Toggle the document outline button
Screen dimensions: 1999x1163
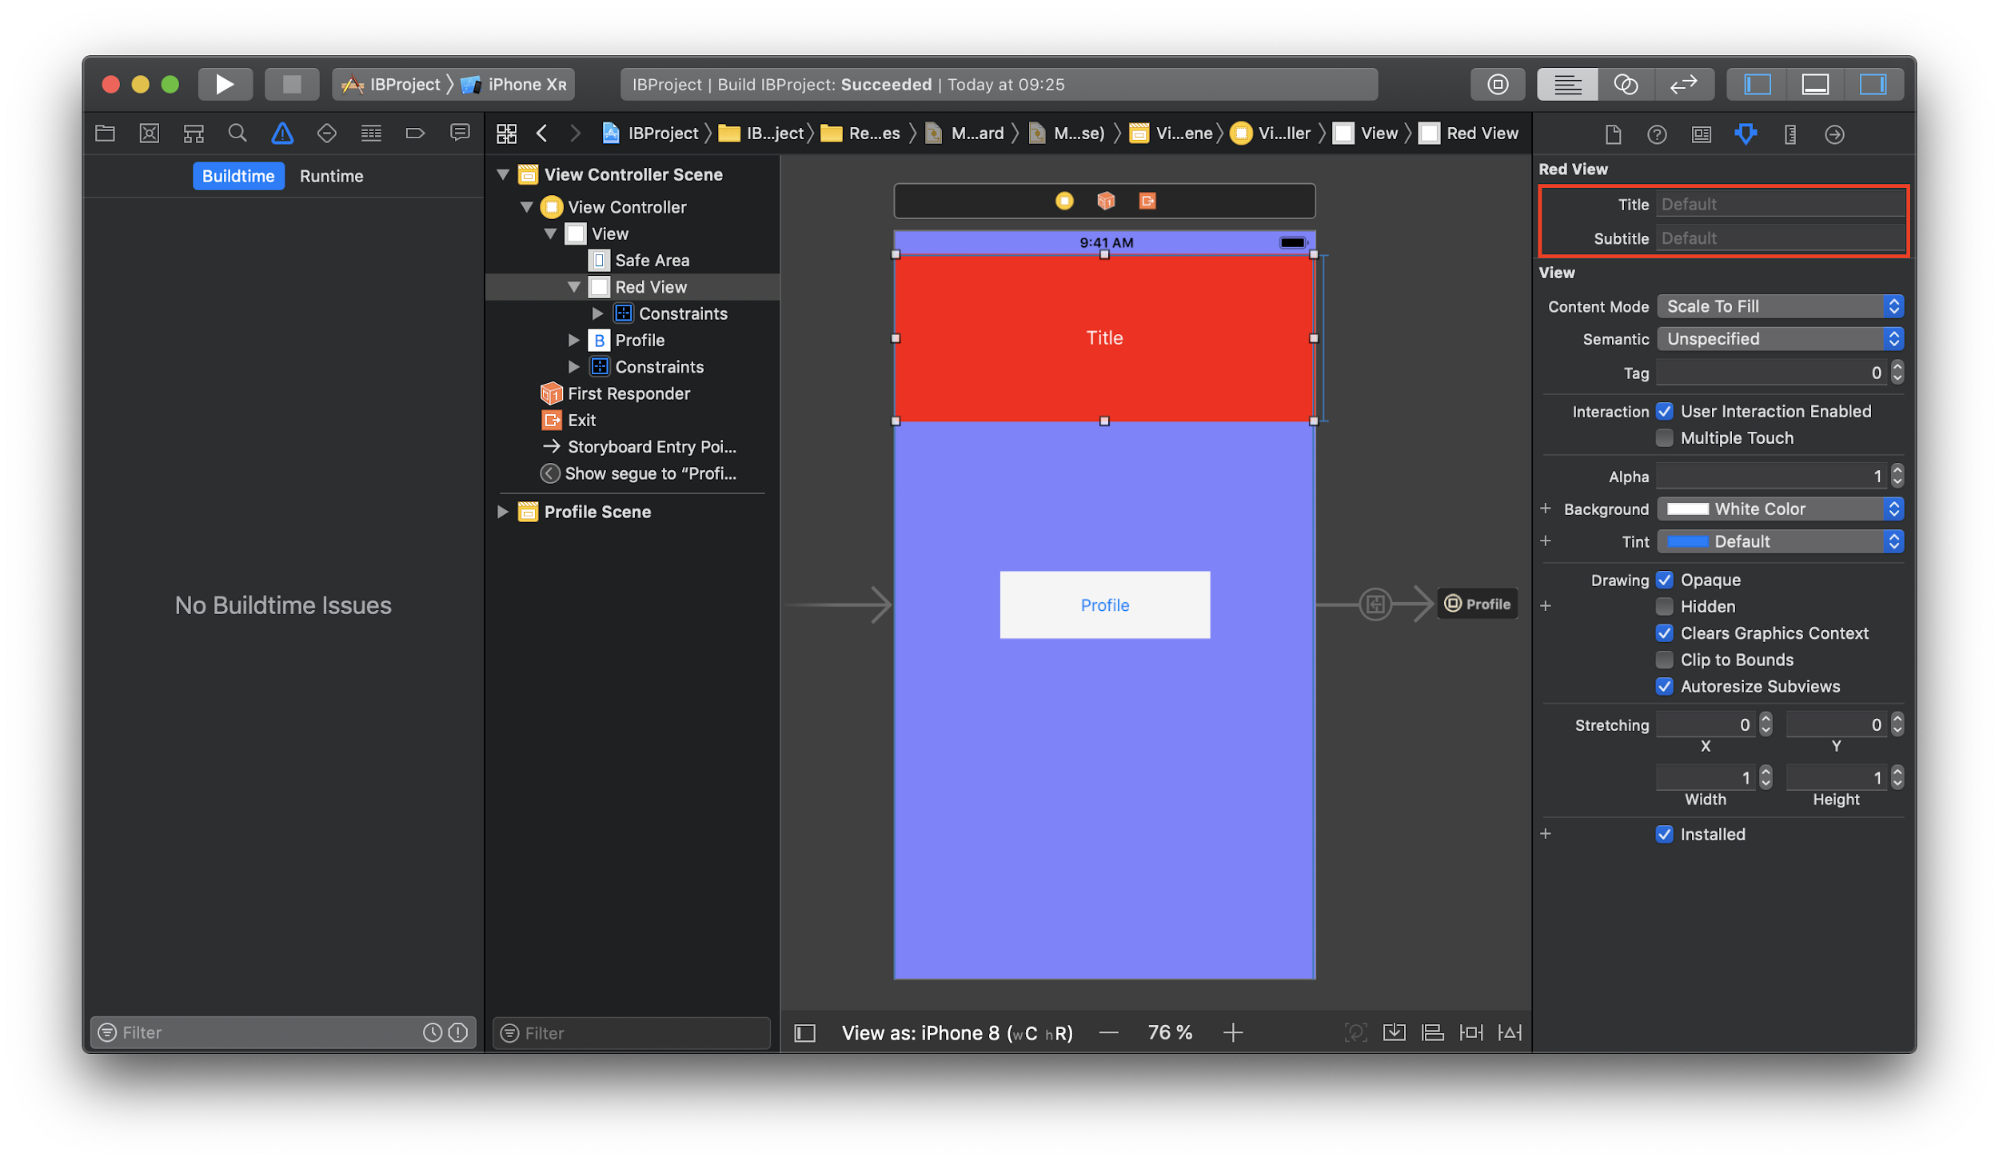pyautogui.click(x=804, y=1033)
